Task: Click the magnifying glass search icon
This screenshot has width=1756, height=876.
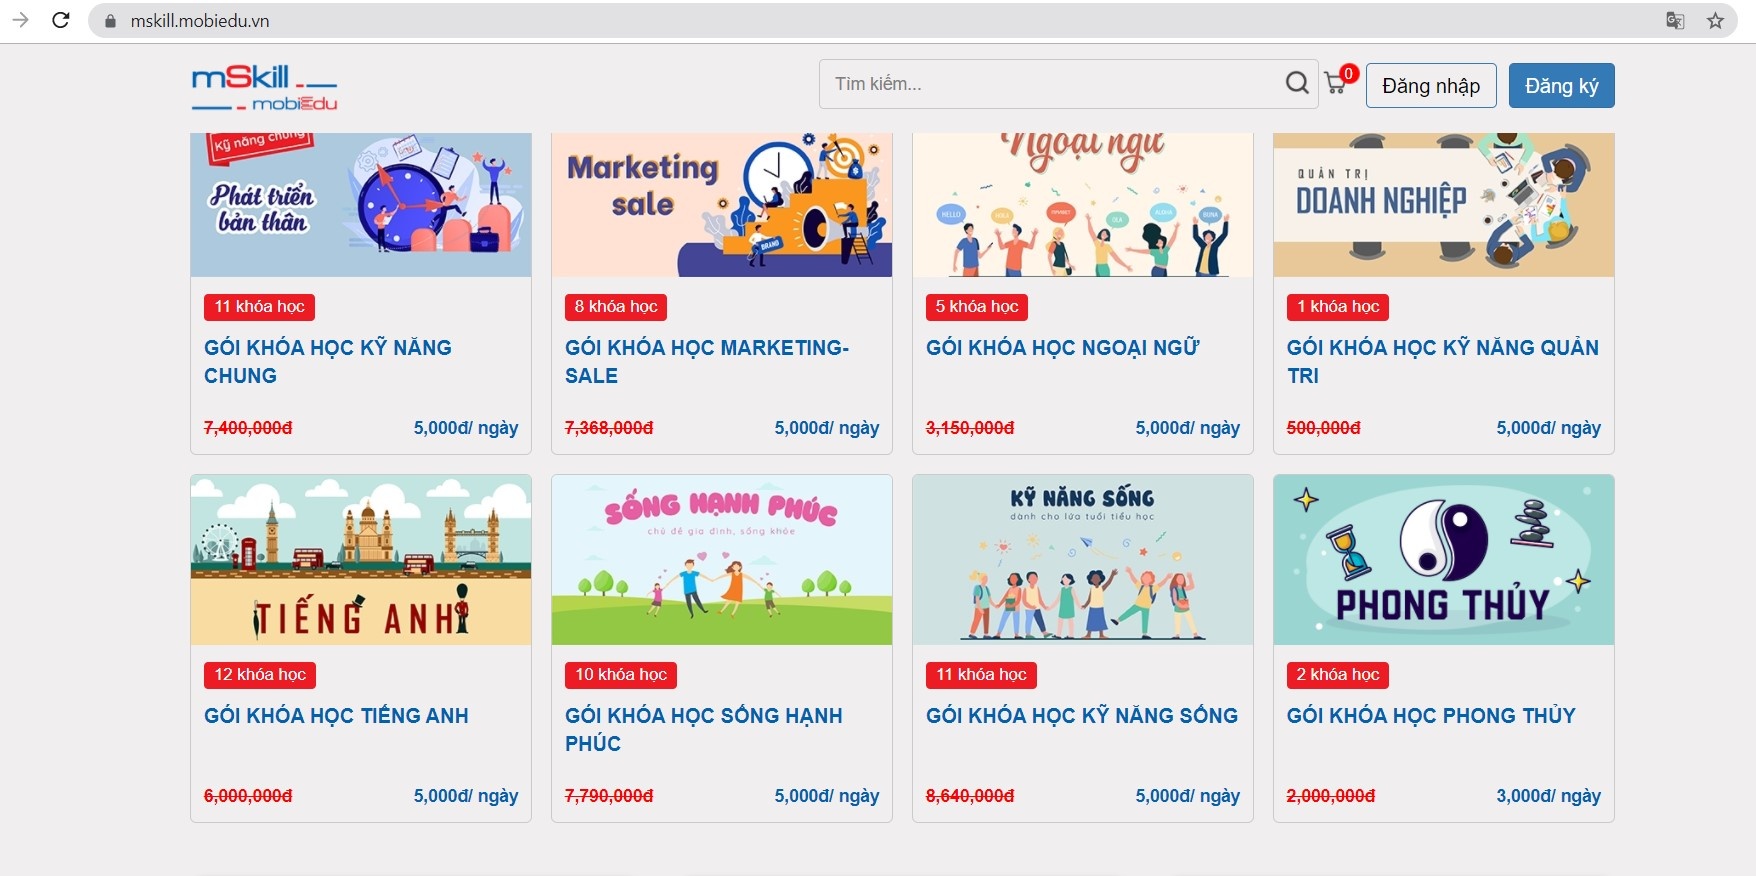Action: pos(1296,83)
